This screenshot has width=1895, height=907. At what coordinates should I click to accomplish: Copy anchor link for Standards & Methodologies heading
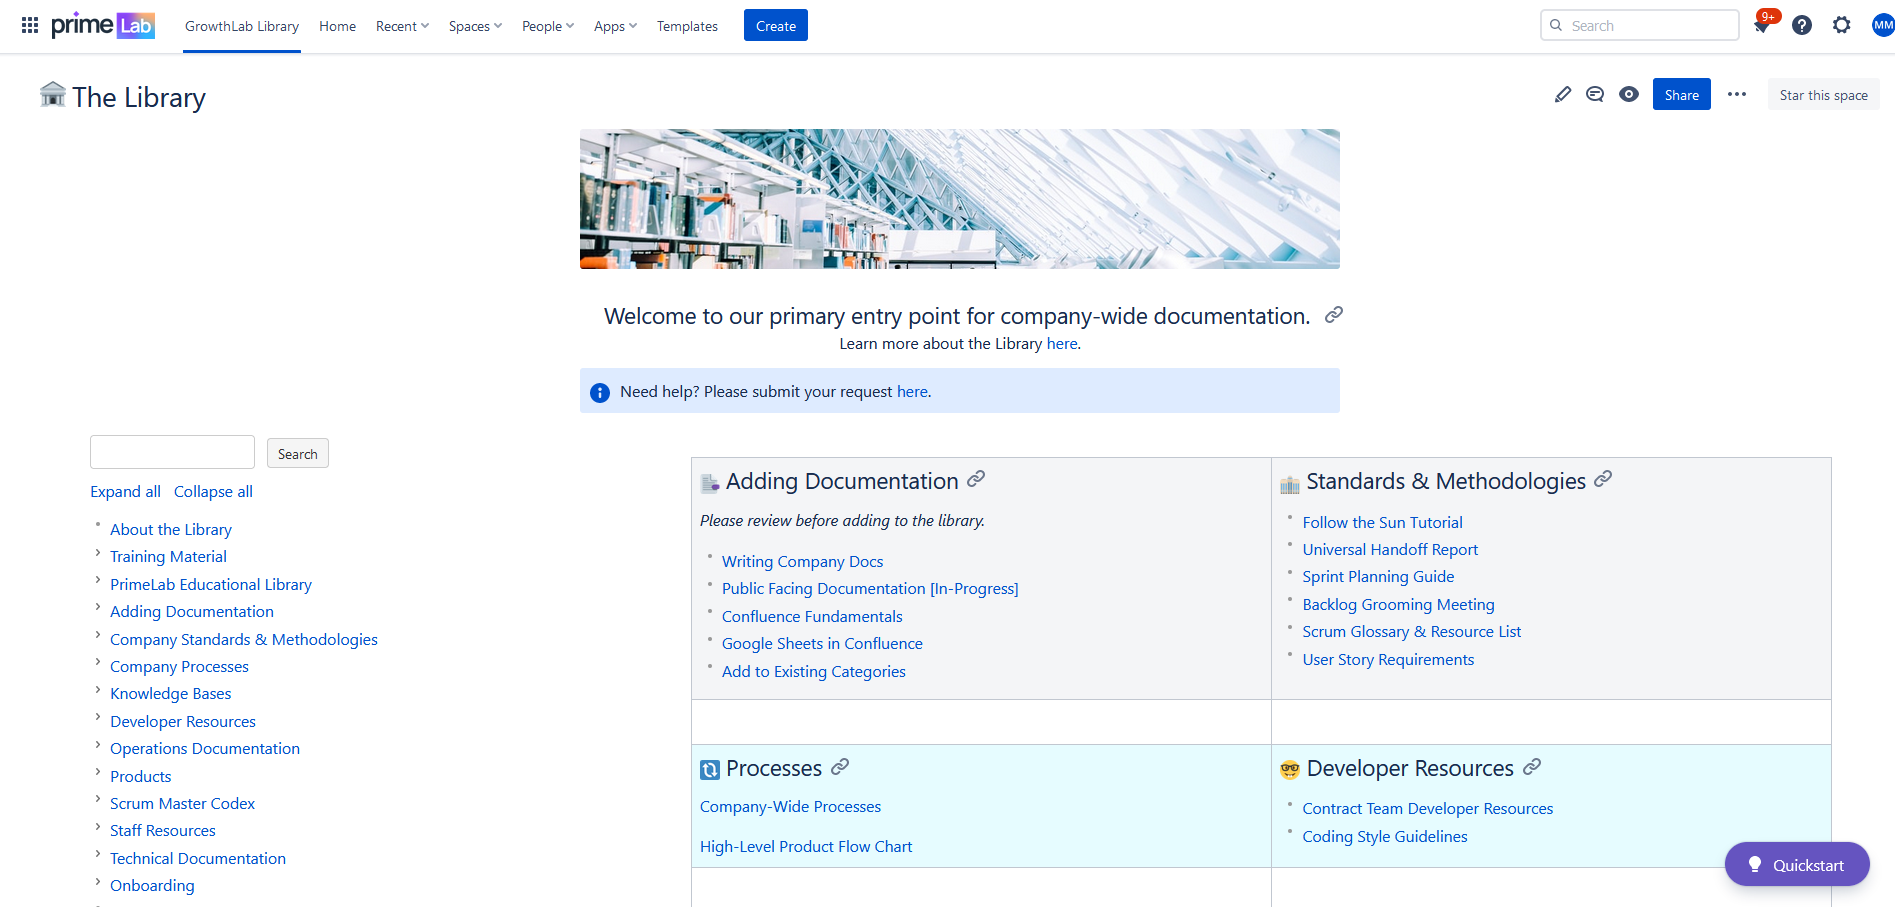tap(1603, 479)
